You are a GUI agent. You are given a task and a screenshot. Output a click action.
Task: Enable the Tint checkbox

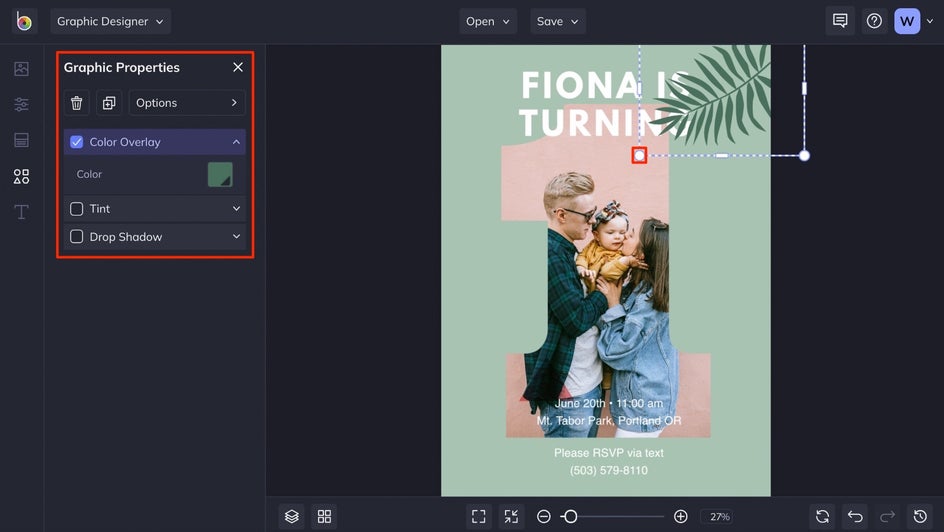[76, 209]
